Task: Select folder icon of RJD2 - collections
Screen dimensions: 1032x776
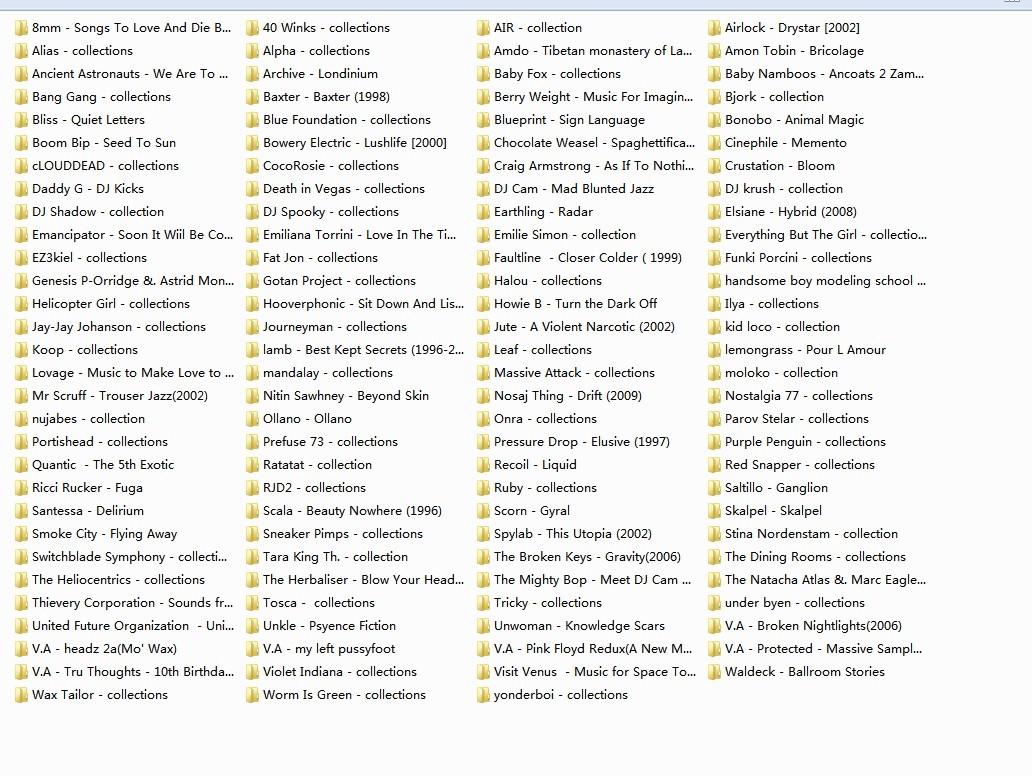Action: (x=252, y=488)
